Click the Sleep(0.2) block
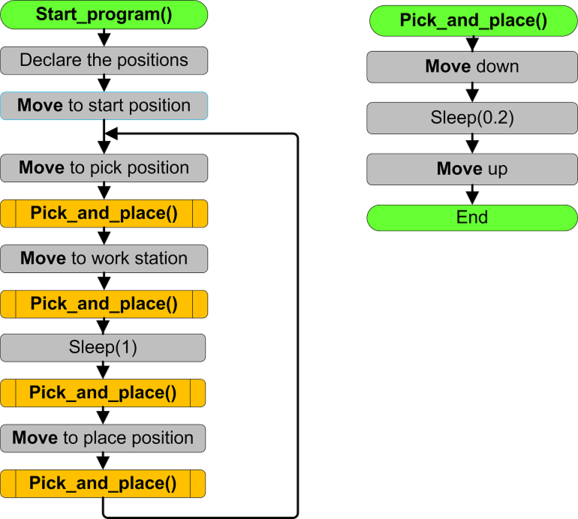The width and height of the screenshot is (578, 519). point(472,118)
